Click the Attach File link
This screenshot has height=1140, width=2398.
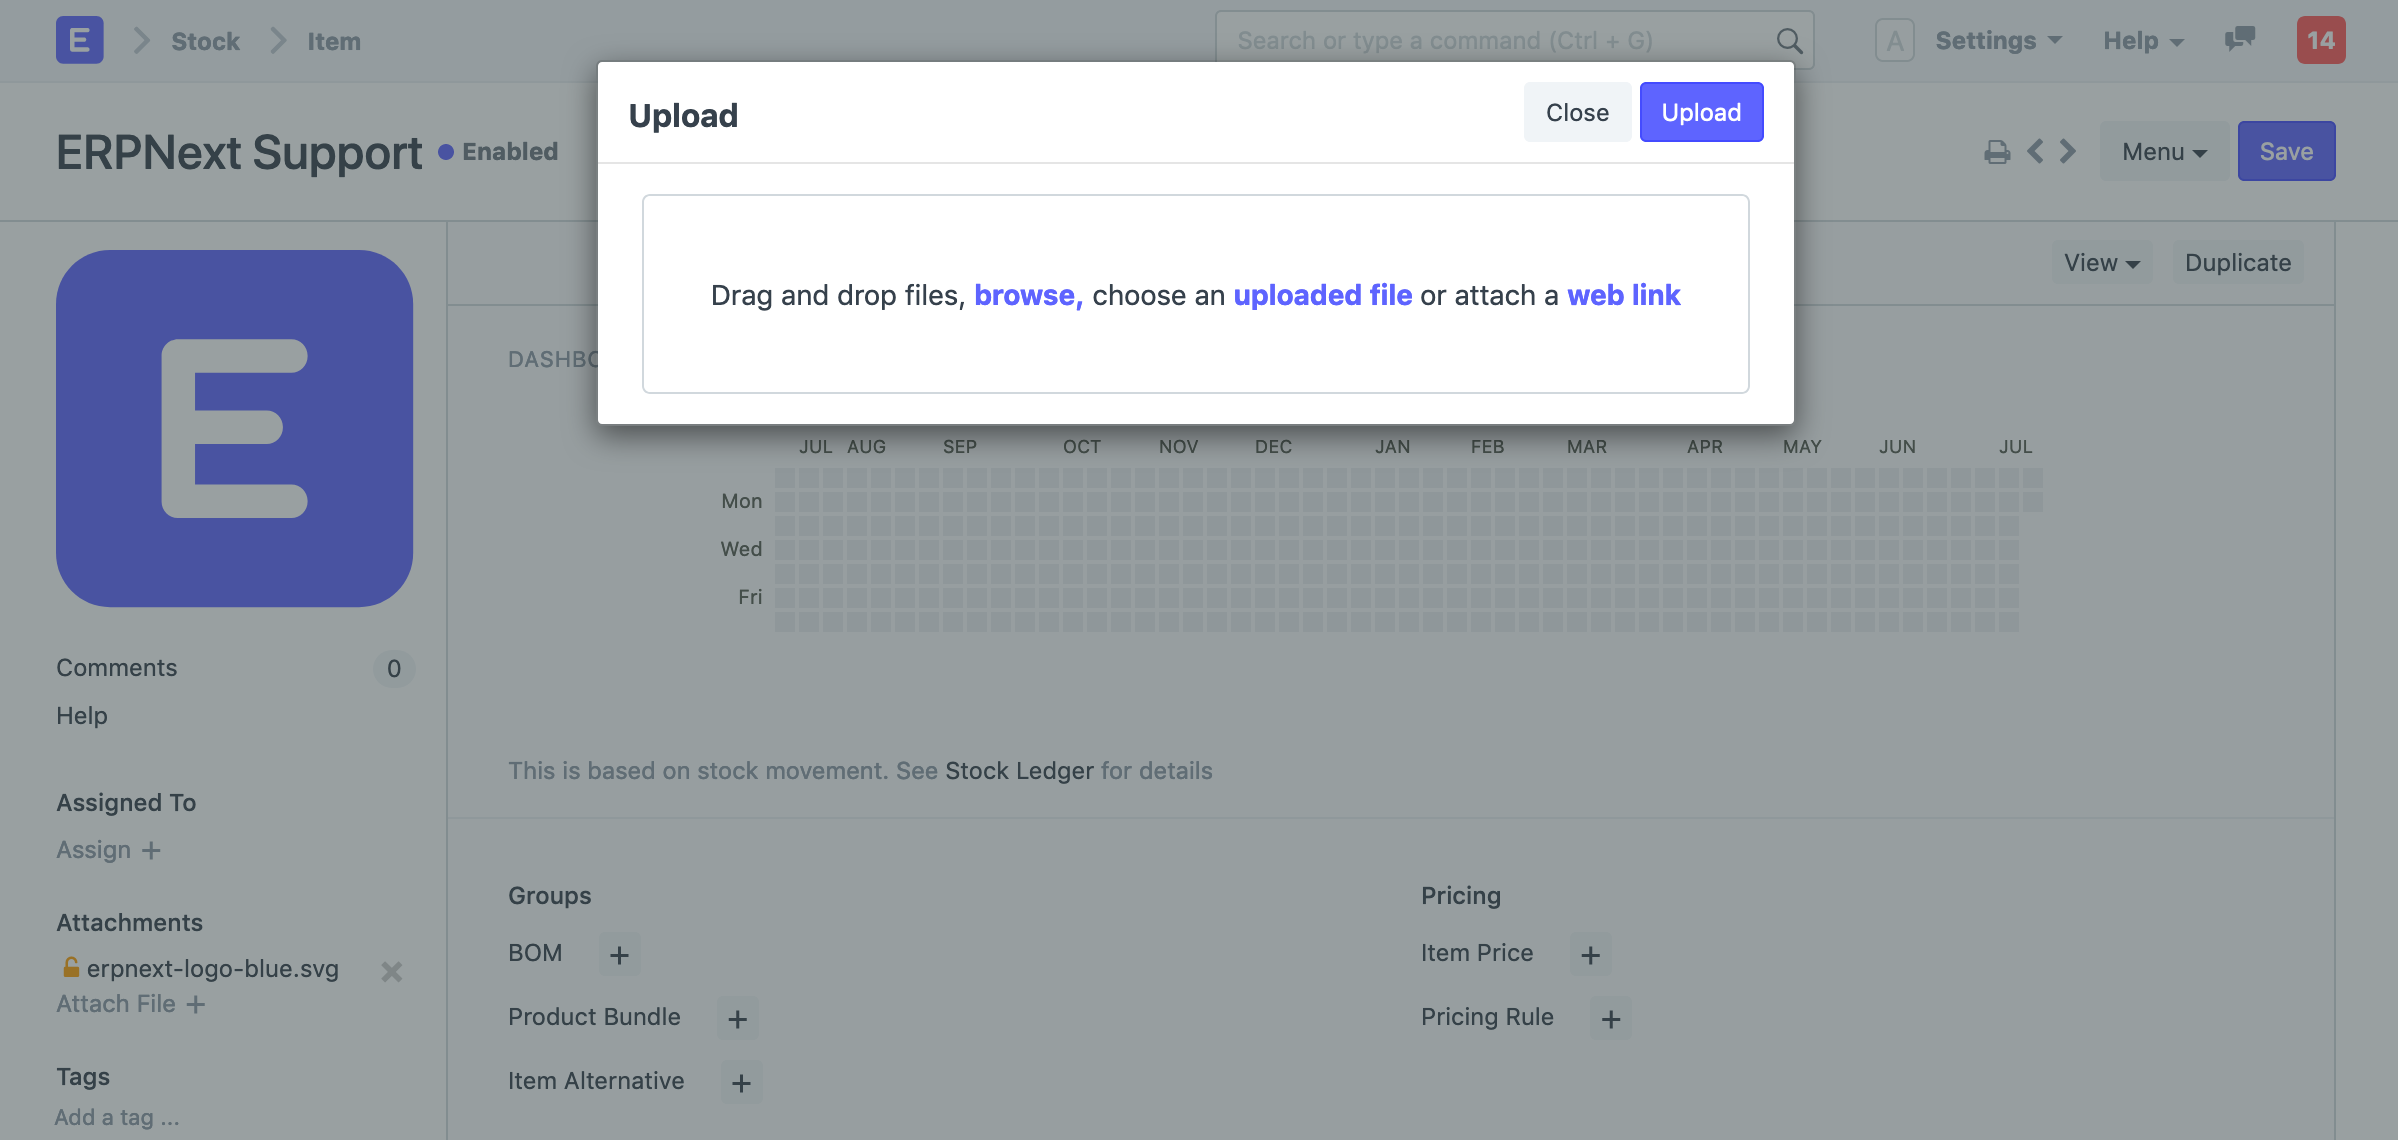point(116,1004)
